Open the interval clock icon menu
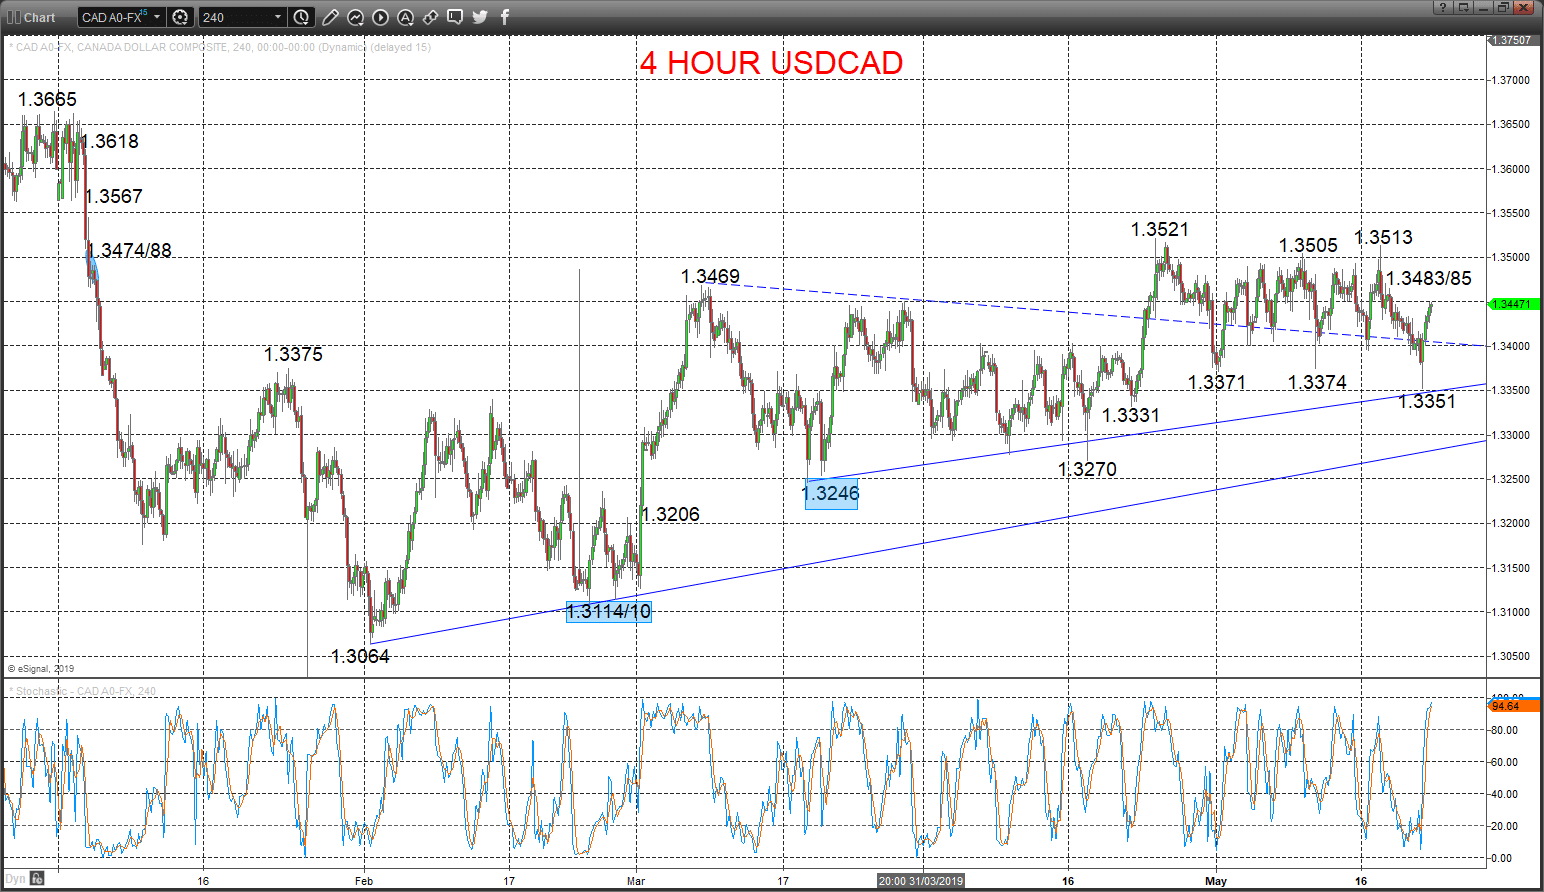Image resolution: width=1544 pixels, height=892 pixels. pyautogui.click(x=301, y=17)
